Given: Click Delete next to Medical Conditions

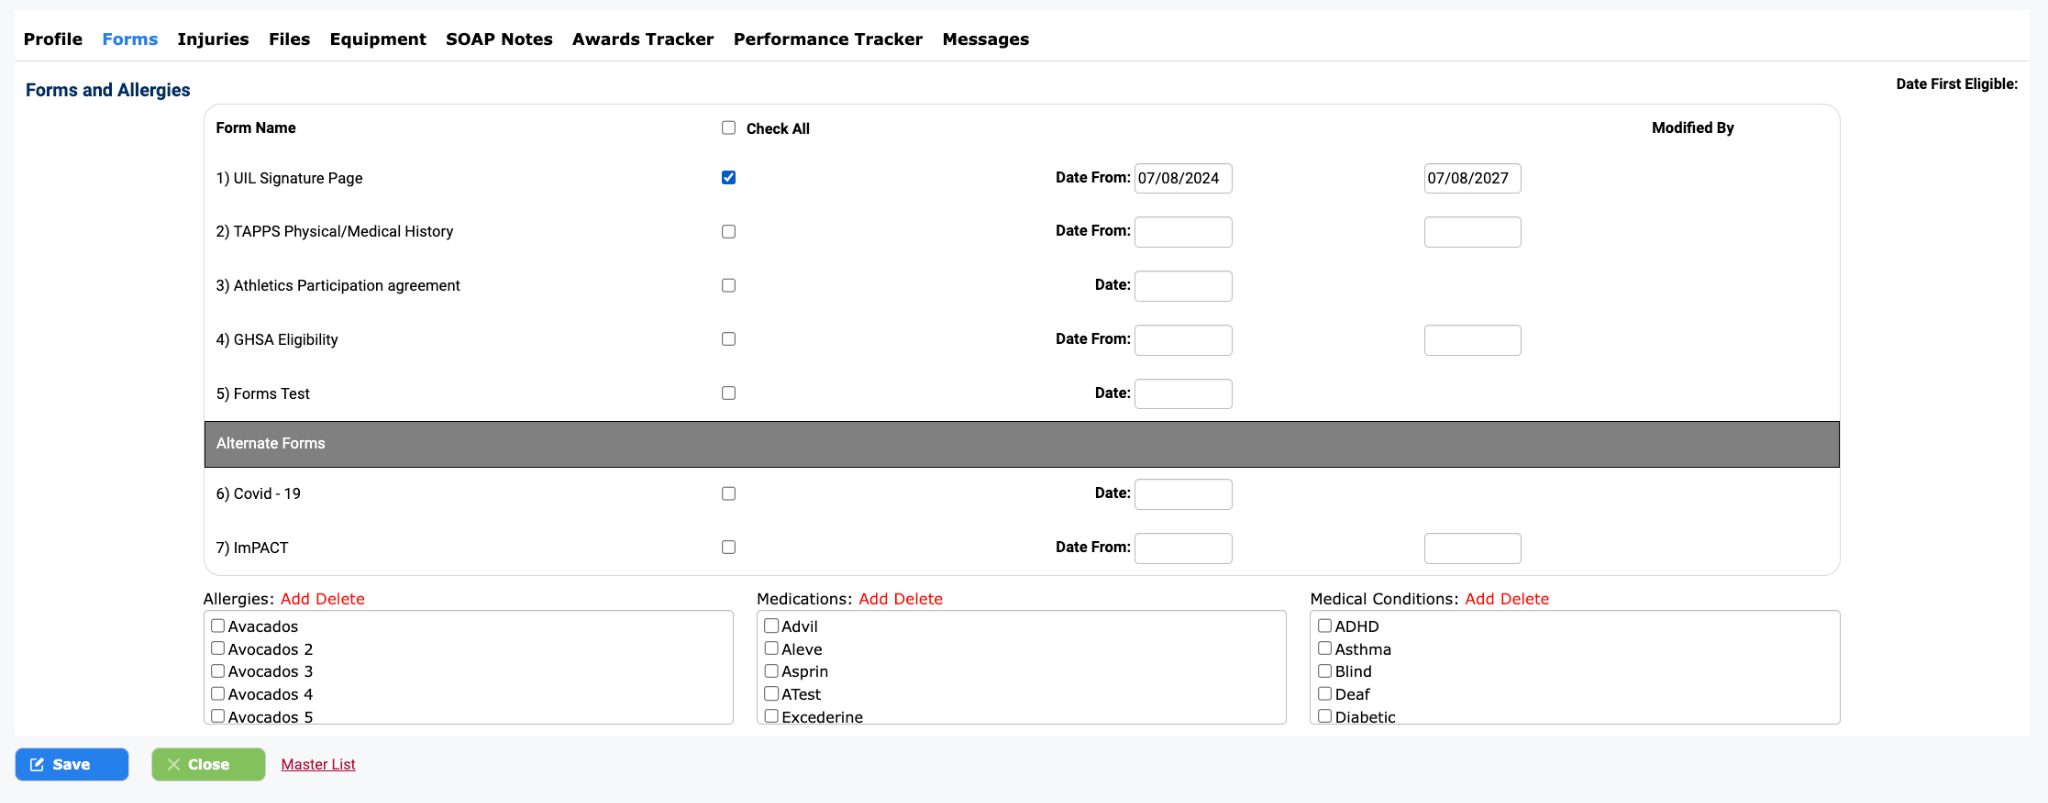Looking at the screenshot, I should (1524, 599).
